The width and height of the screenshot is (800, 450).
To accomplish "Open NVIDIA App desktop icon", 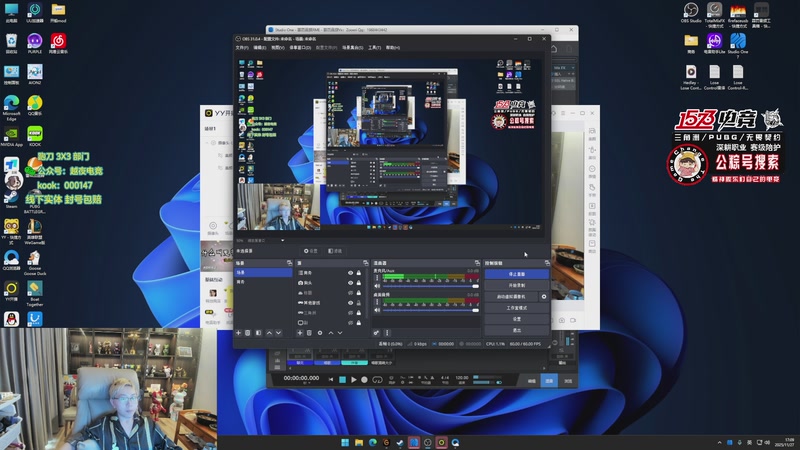I will coord(11,136).
